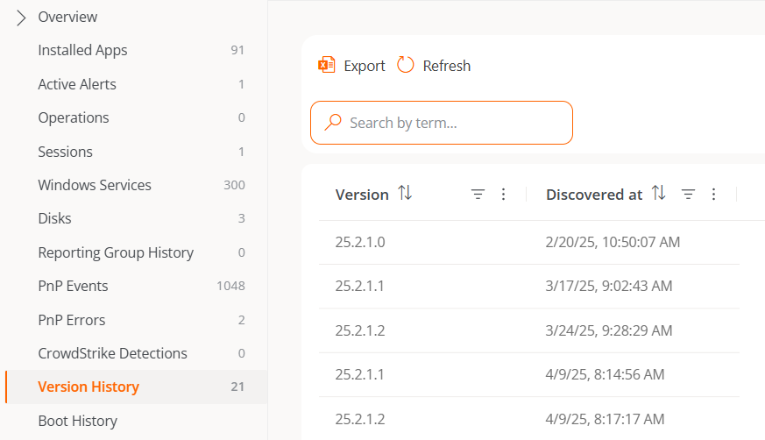Open Version column three-dot menu
This screenshot has width=765, height=440.
504,195
